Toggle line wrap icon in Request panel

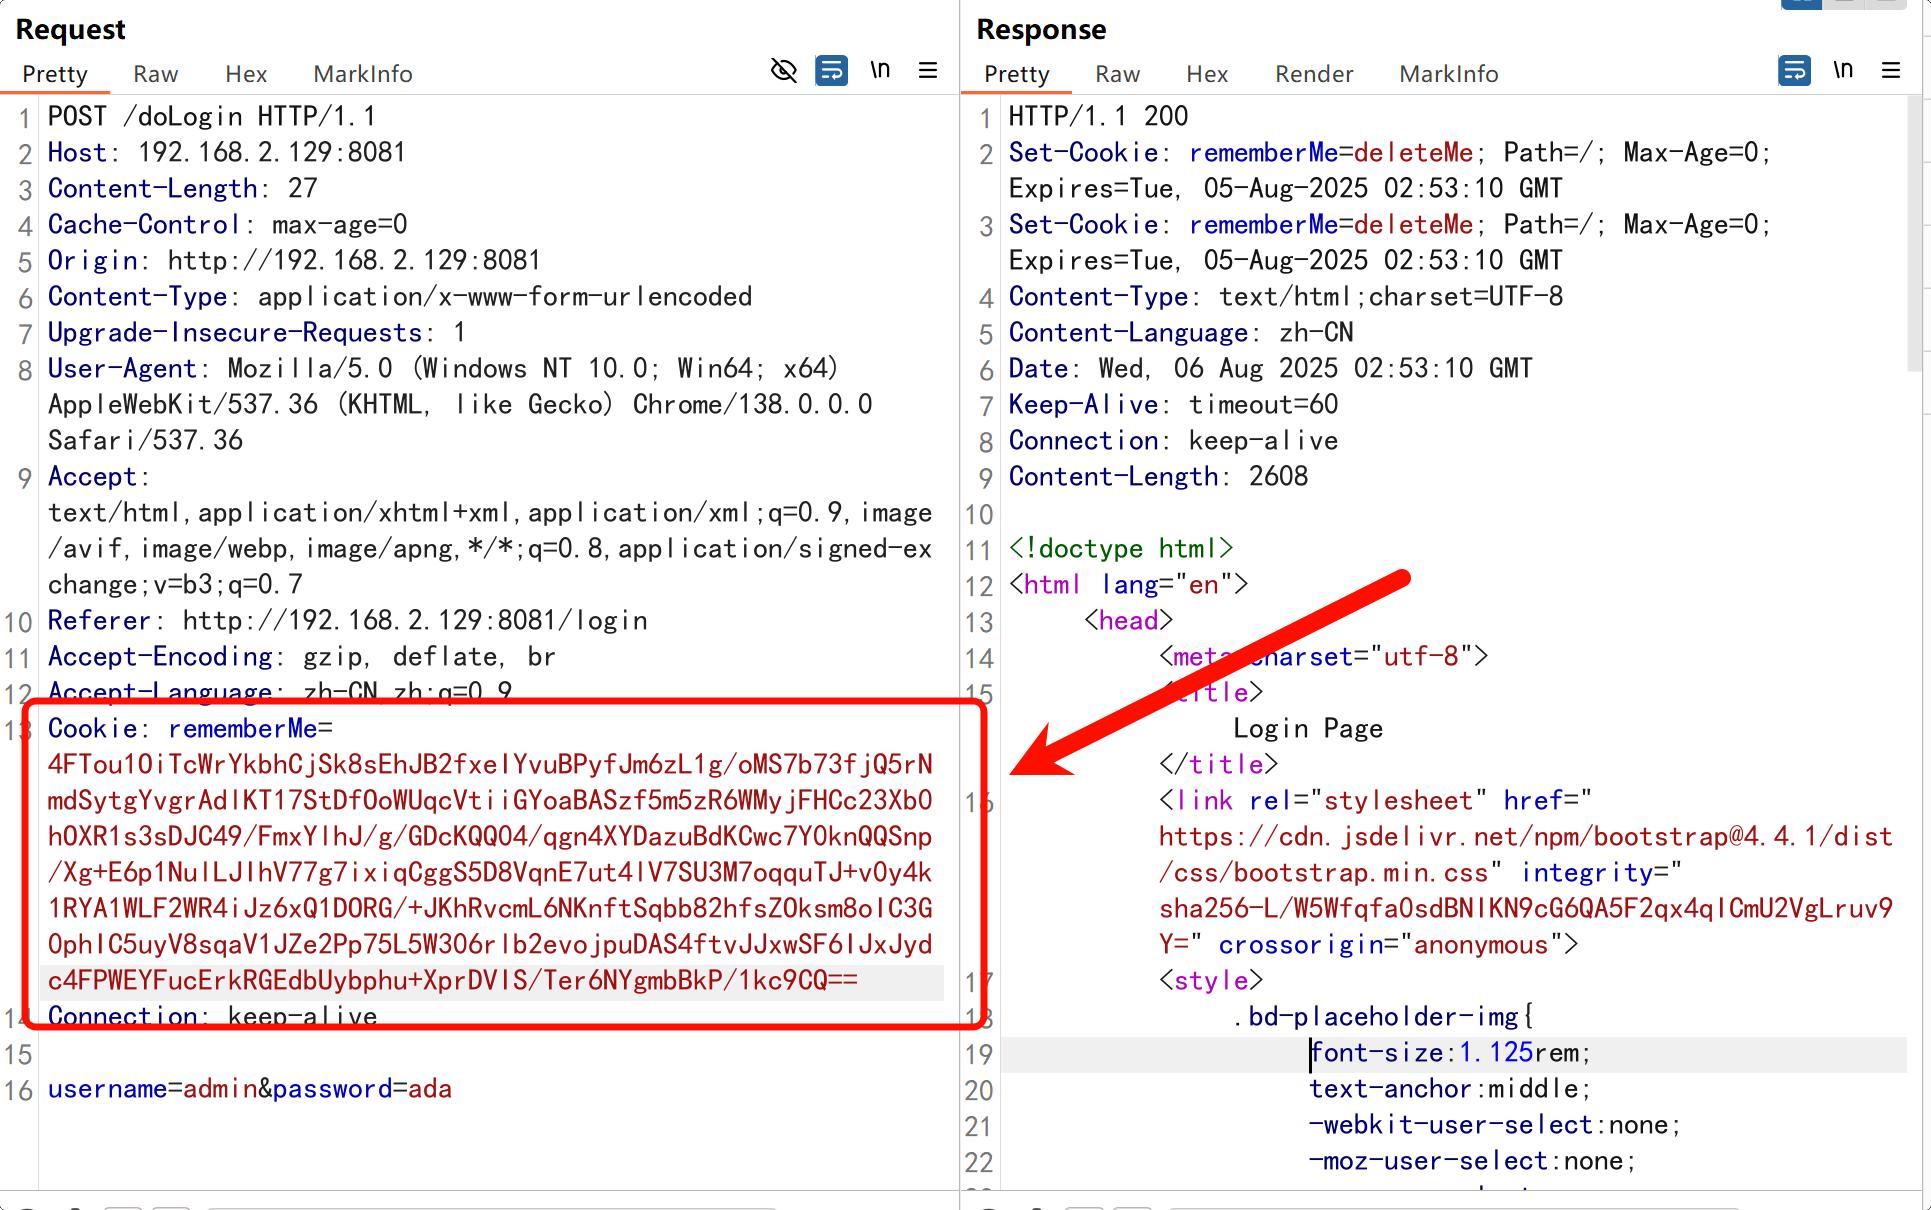tap(831, 70)
